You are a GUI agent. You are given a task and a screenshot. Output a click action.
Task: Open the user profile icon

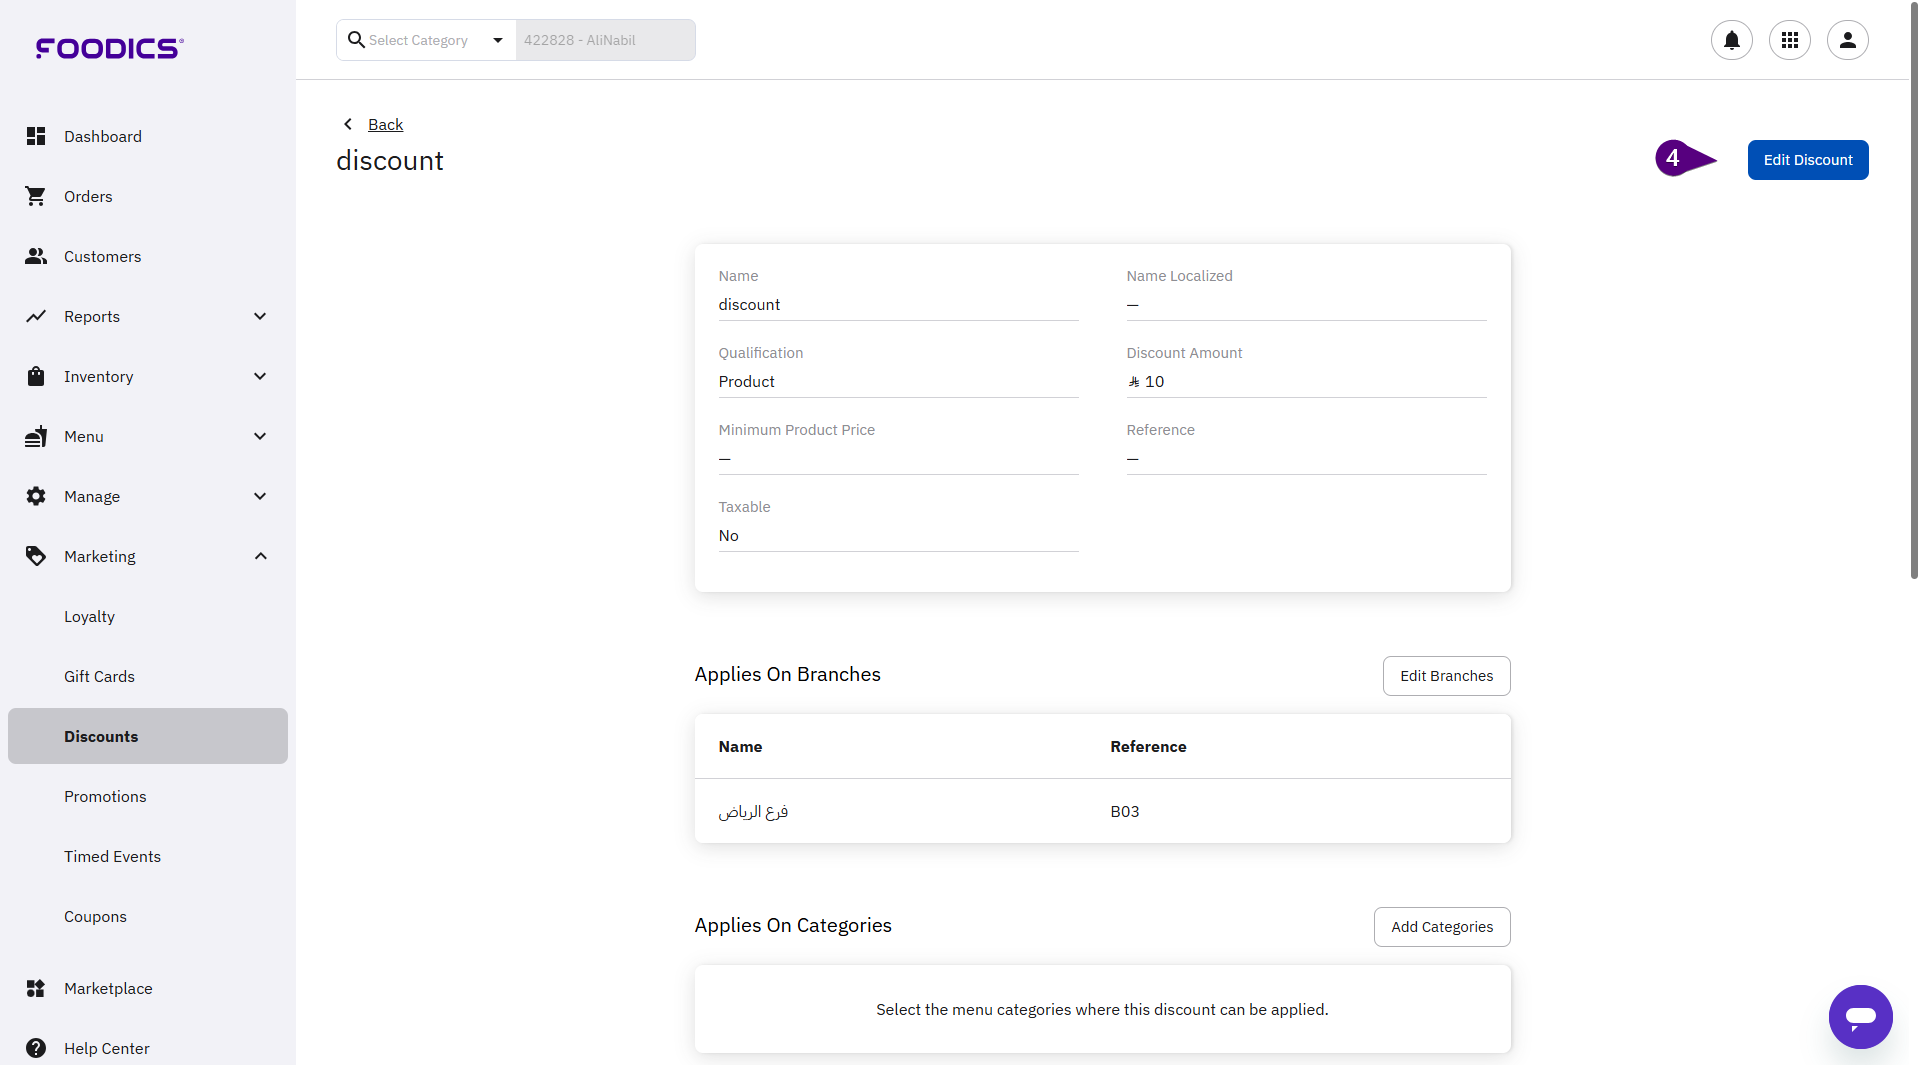click(1847, 40)
